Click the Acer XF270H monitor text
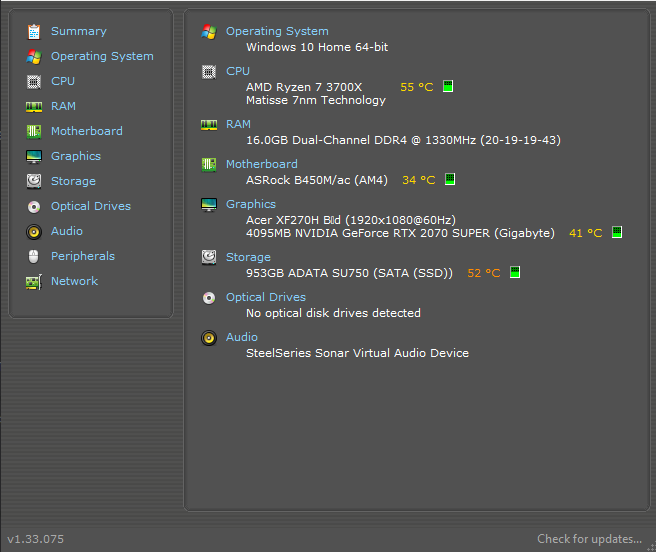 [351, 220]
